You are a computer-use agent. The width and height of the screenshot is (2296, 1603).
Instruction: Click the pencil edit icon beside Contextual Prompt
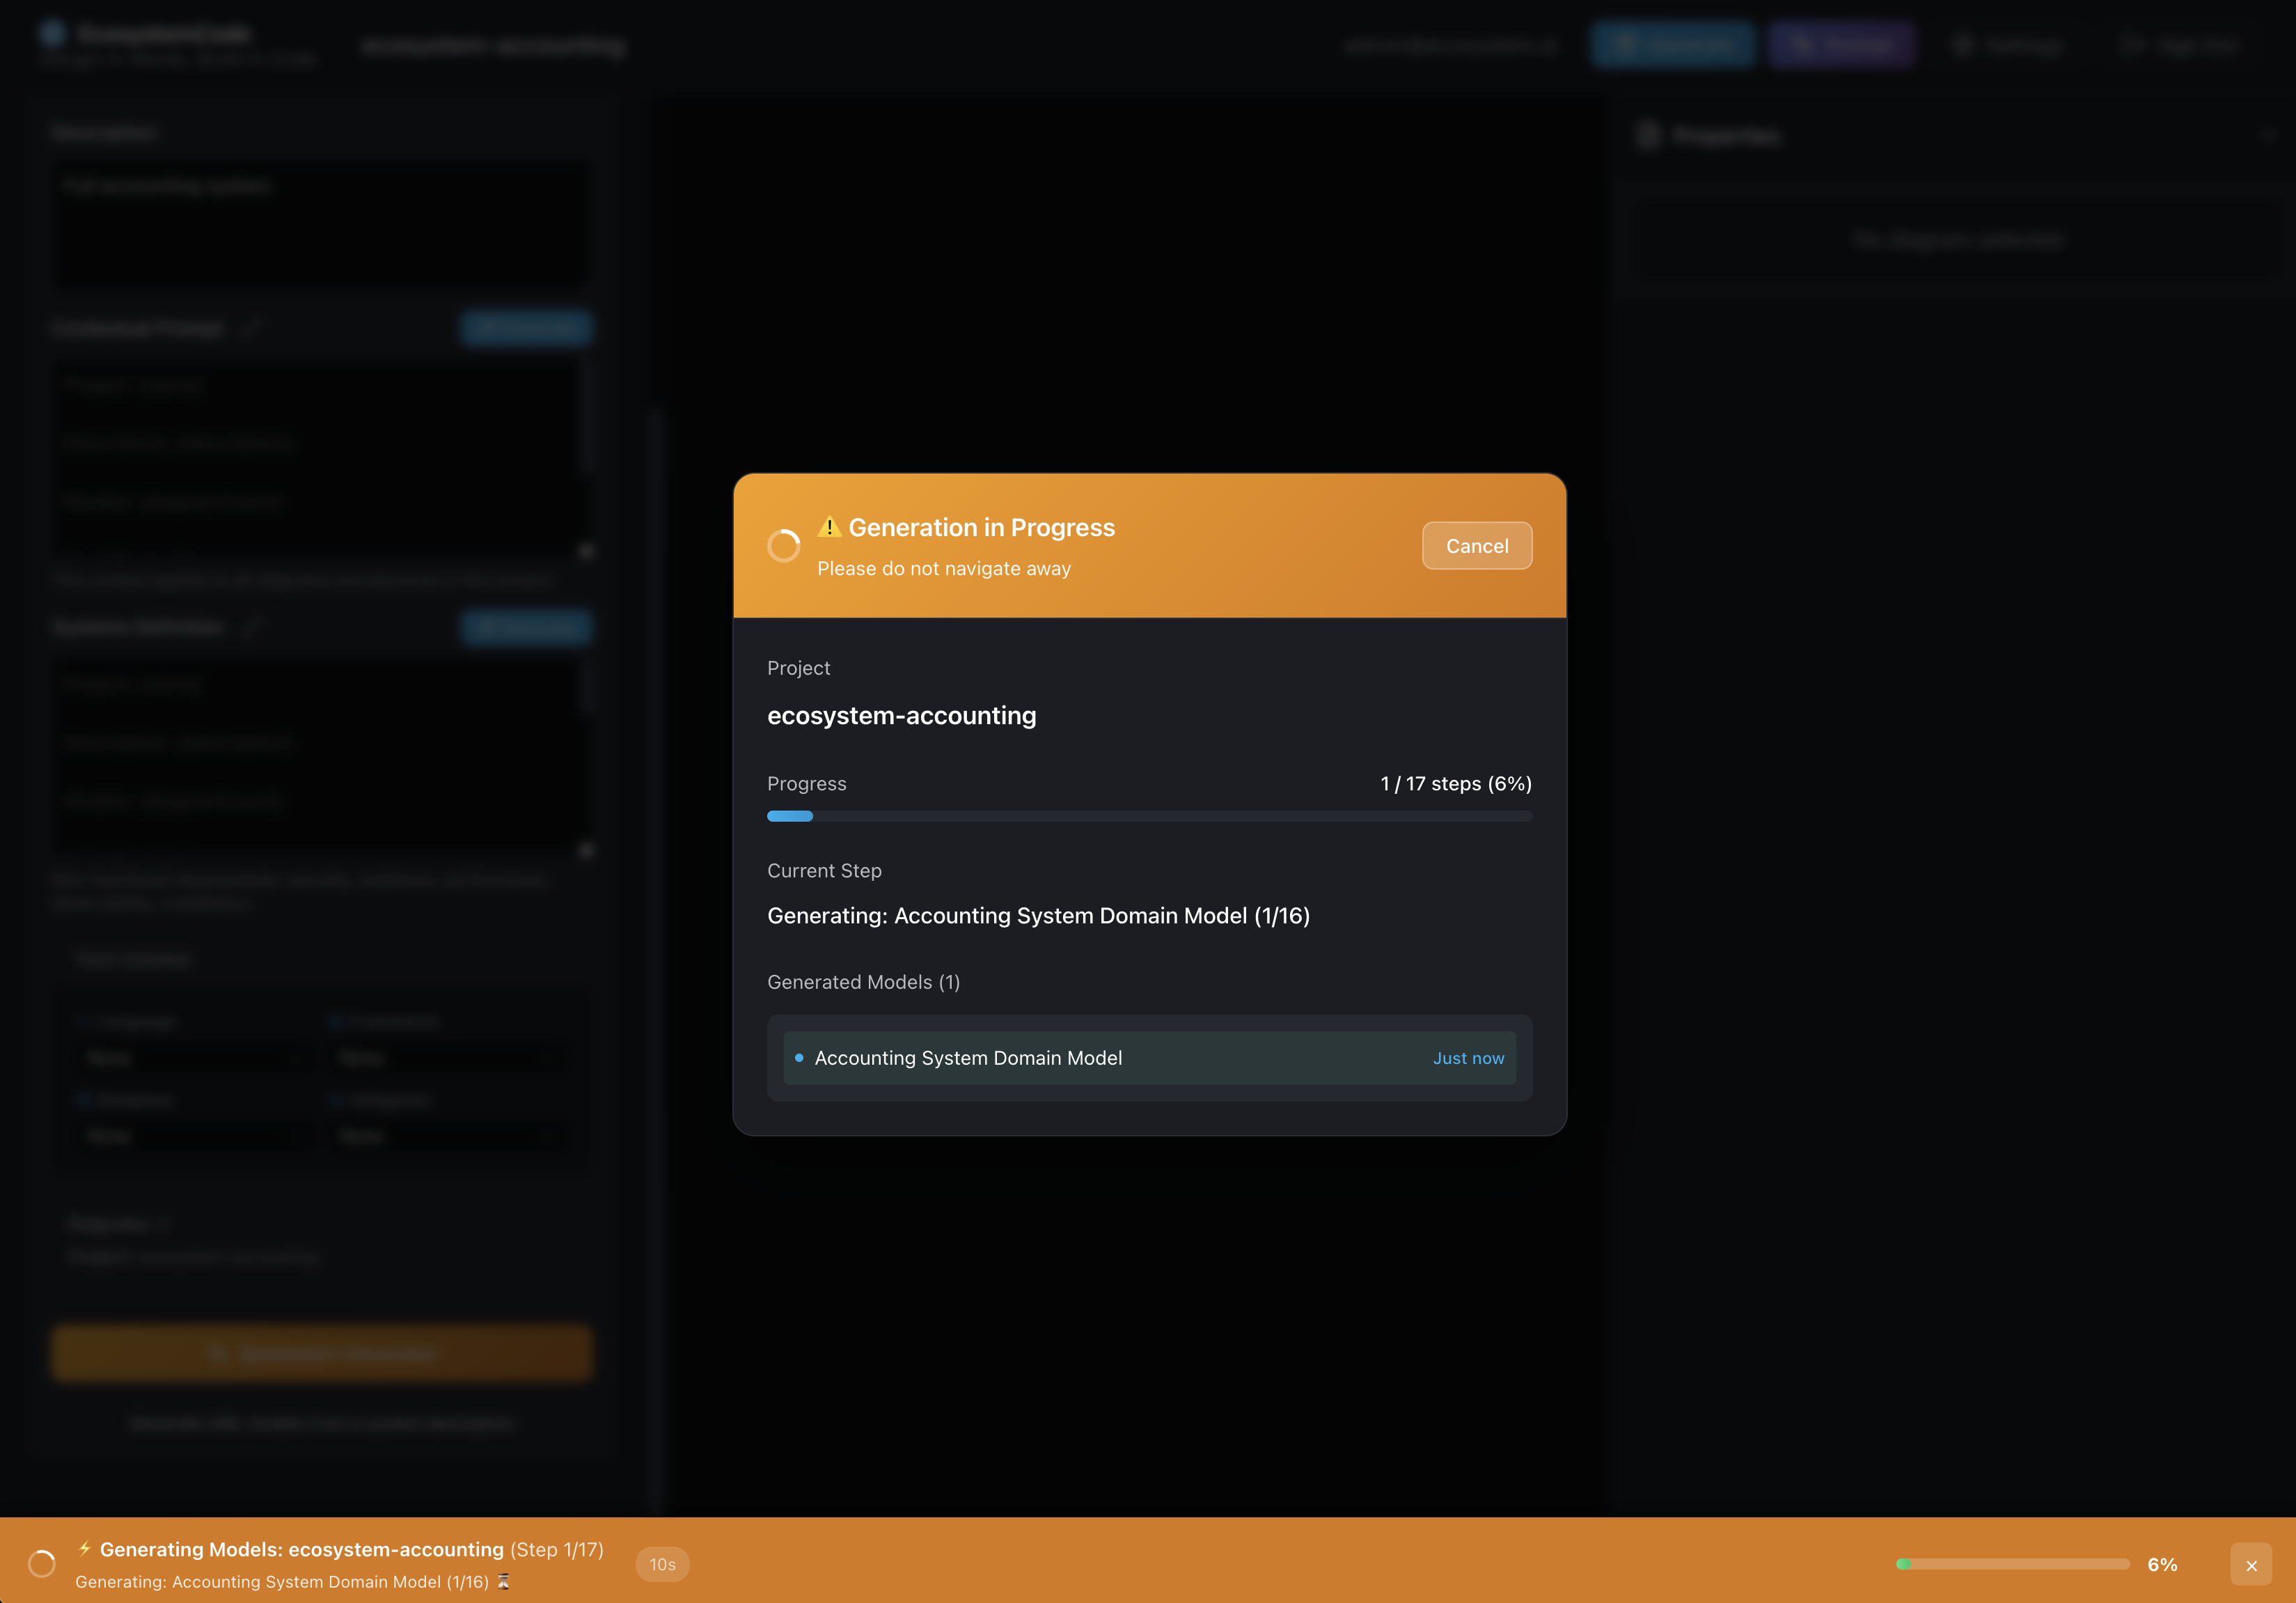click(252, 328)
